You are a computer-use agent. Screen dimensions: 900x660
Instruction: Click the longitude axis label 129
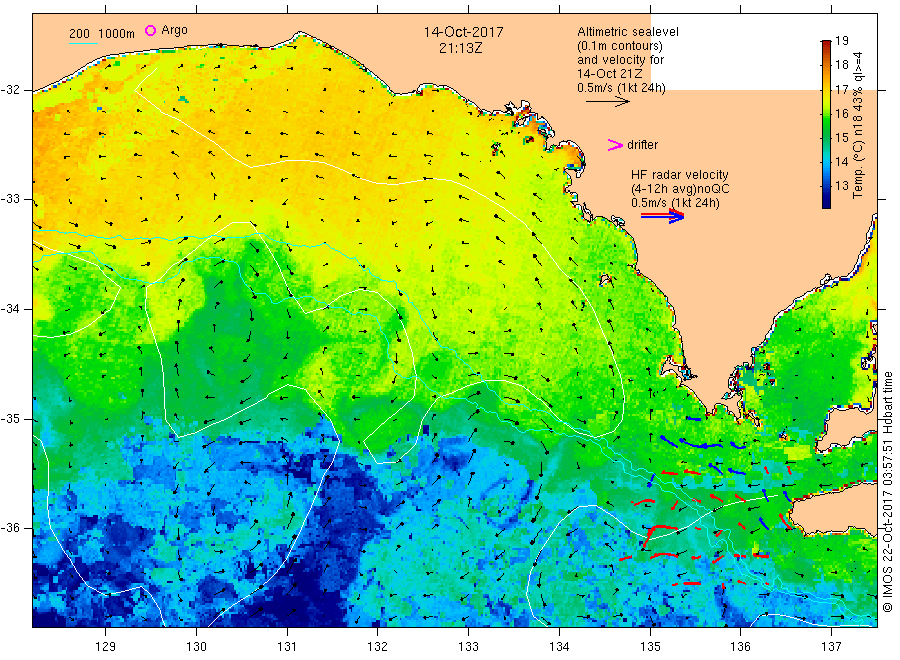(106, 647)
